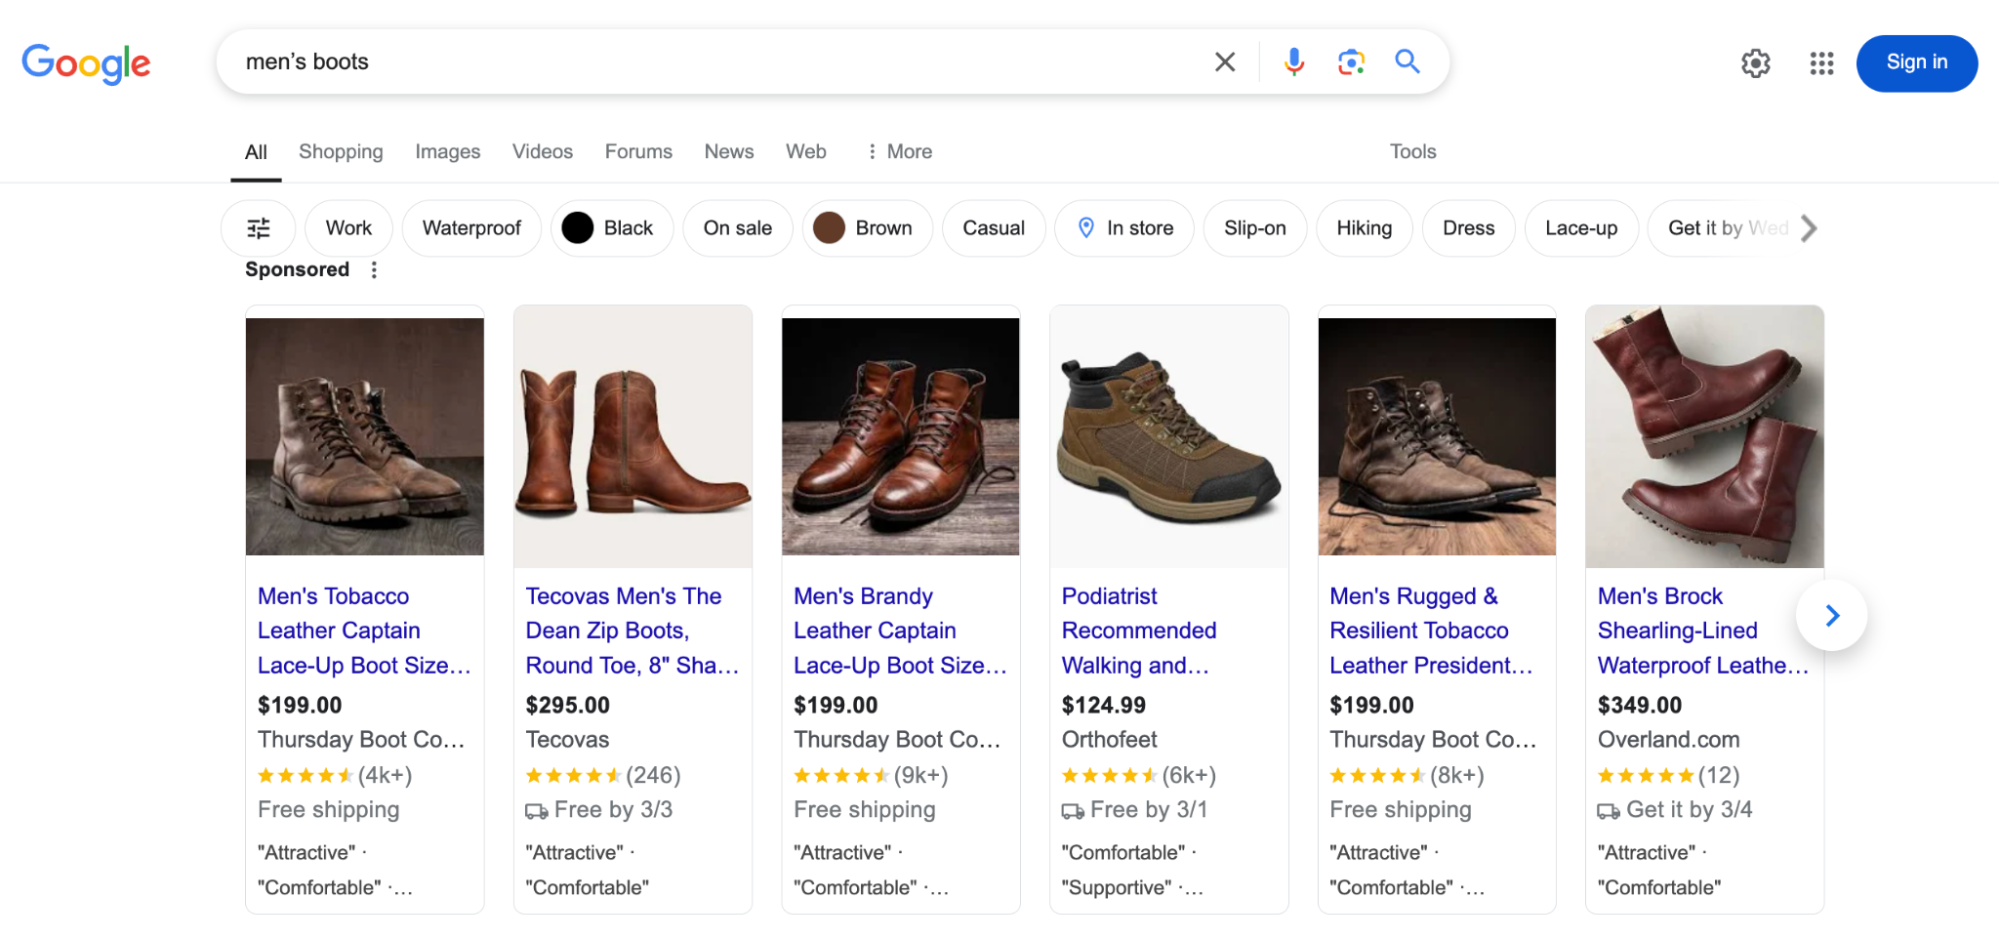
Task: Click the Google logo
Action: click(x=85, y=63)
